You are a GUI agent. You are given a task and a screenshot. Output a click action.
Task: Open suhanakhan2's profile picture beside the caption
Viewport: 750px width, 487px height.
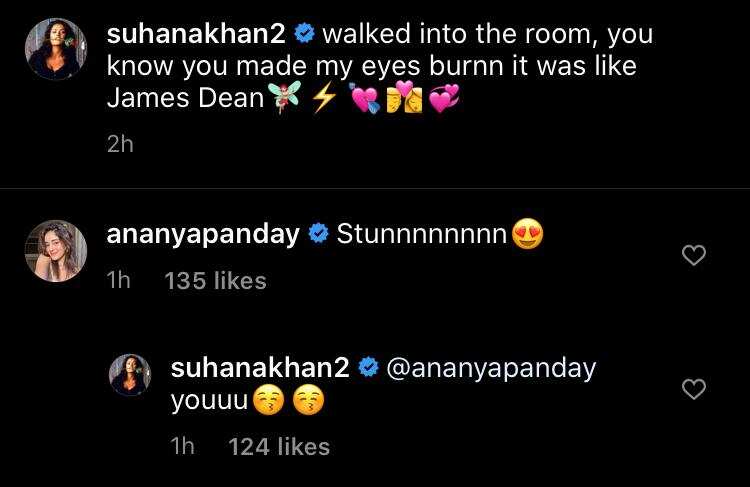coord(56,49)
